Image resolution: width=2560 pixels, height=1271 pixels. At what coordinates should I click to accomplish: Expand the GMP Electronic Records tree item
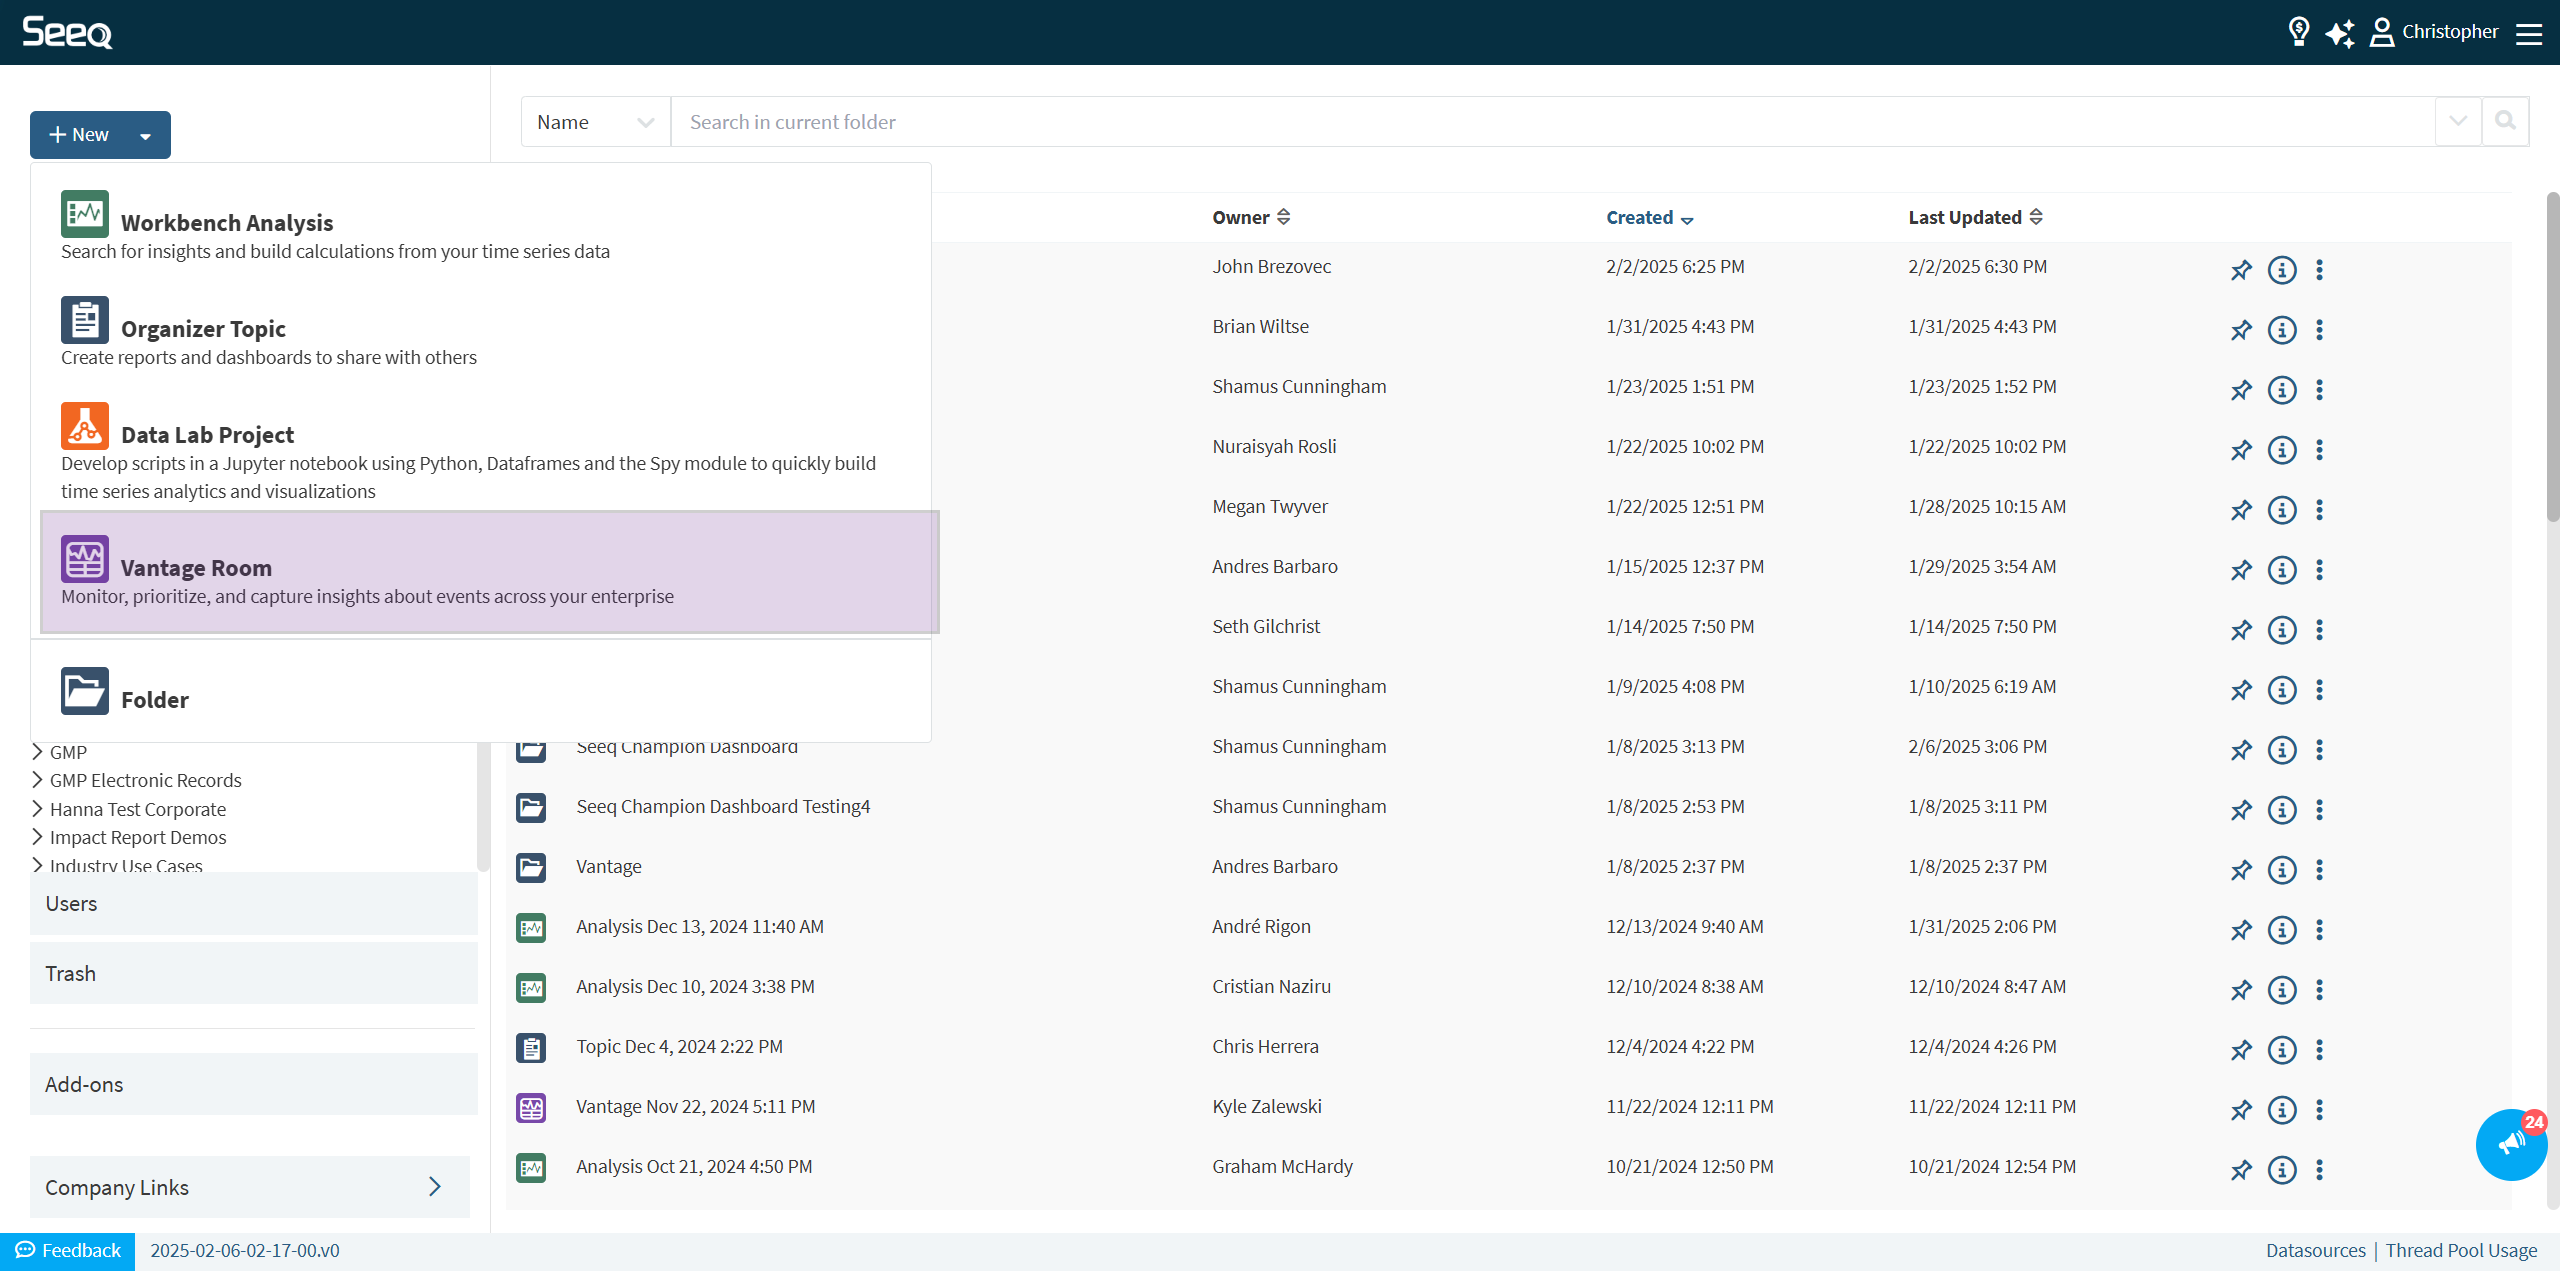point(37,780)
